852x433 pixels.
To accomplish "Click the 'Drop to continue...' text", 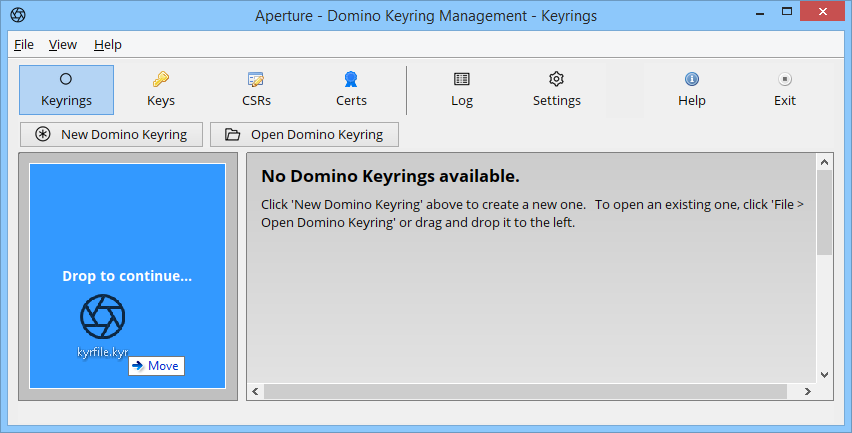I will (127, 276).
